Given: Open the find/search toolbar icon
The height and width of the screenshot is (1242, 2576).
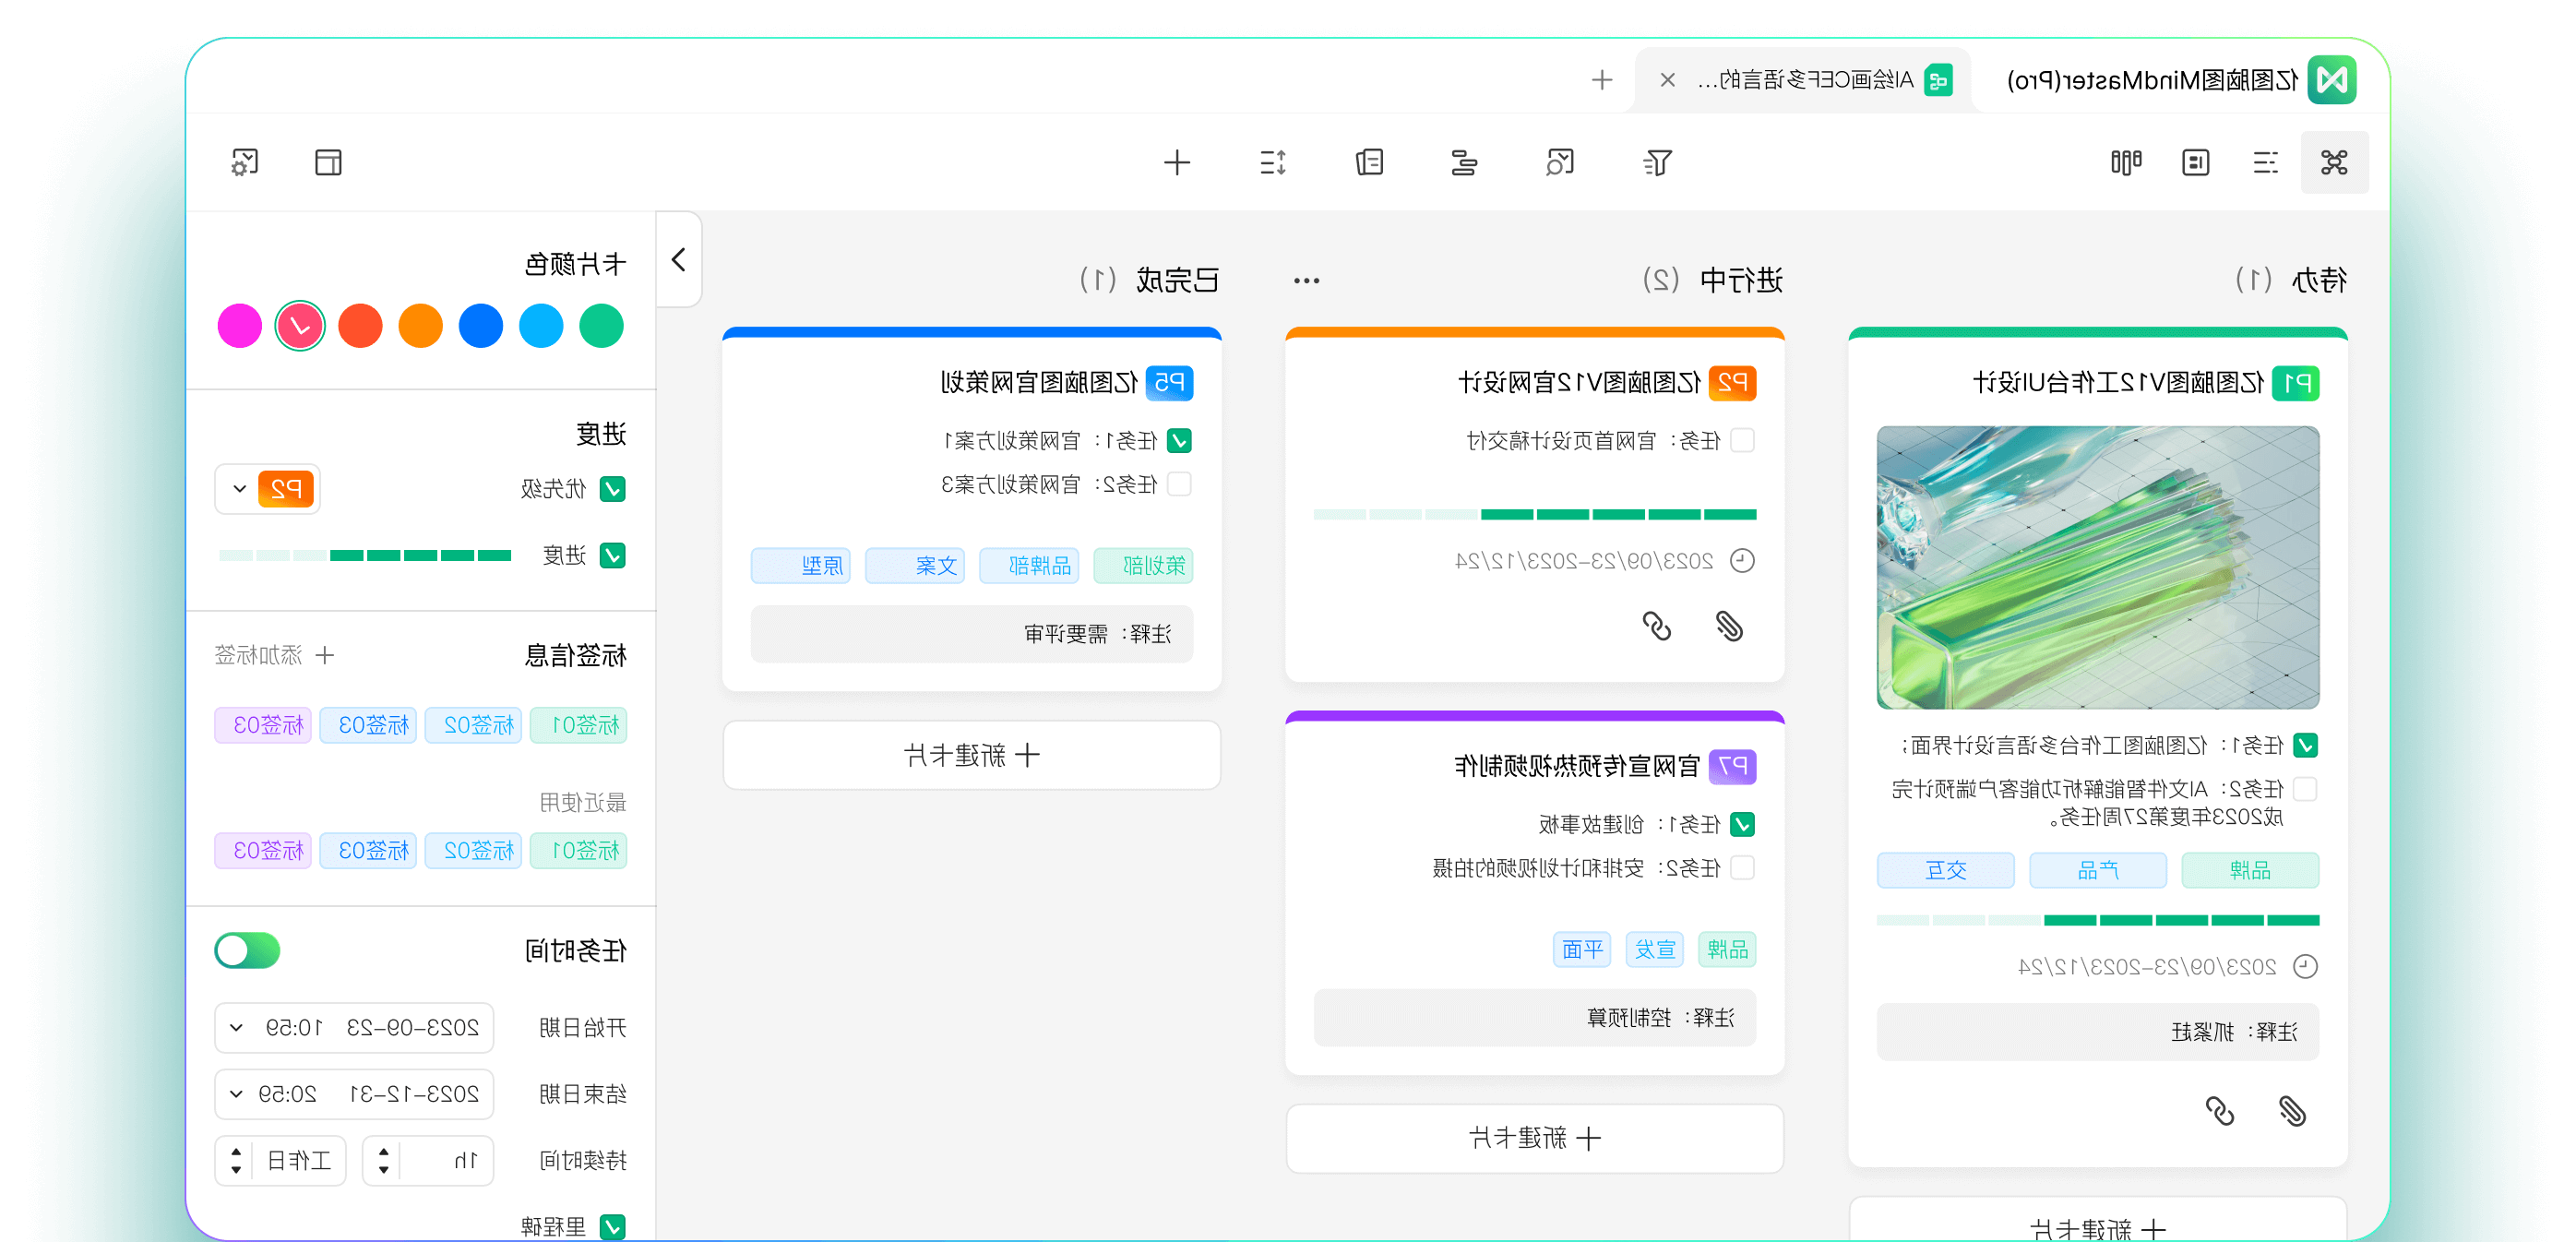Looking at the screenshot, I should point(1560,162).
